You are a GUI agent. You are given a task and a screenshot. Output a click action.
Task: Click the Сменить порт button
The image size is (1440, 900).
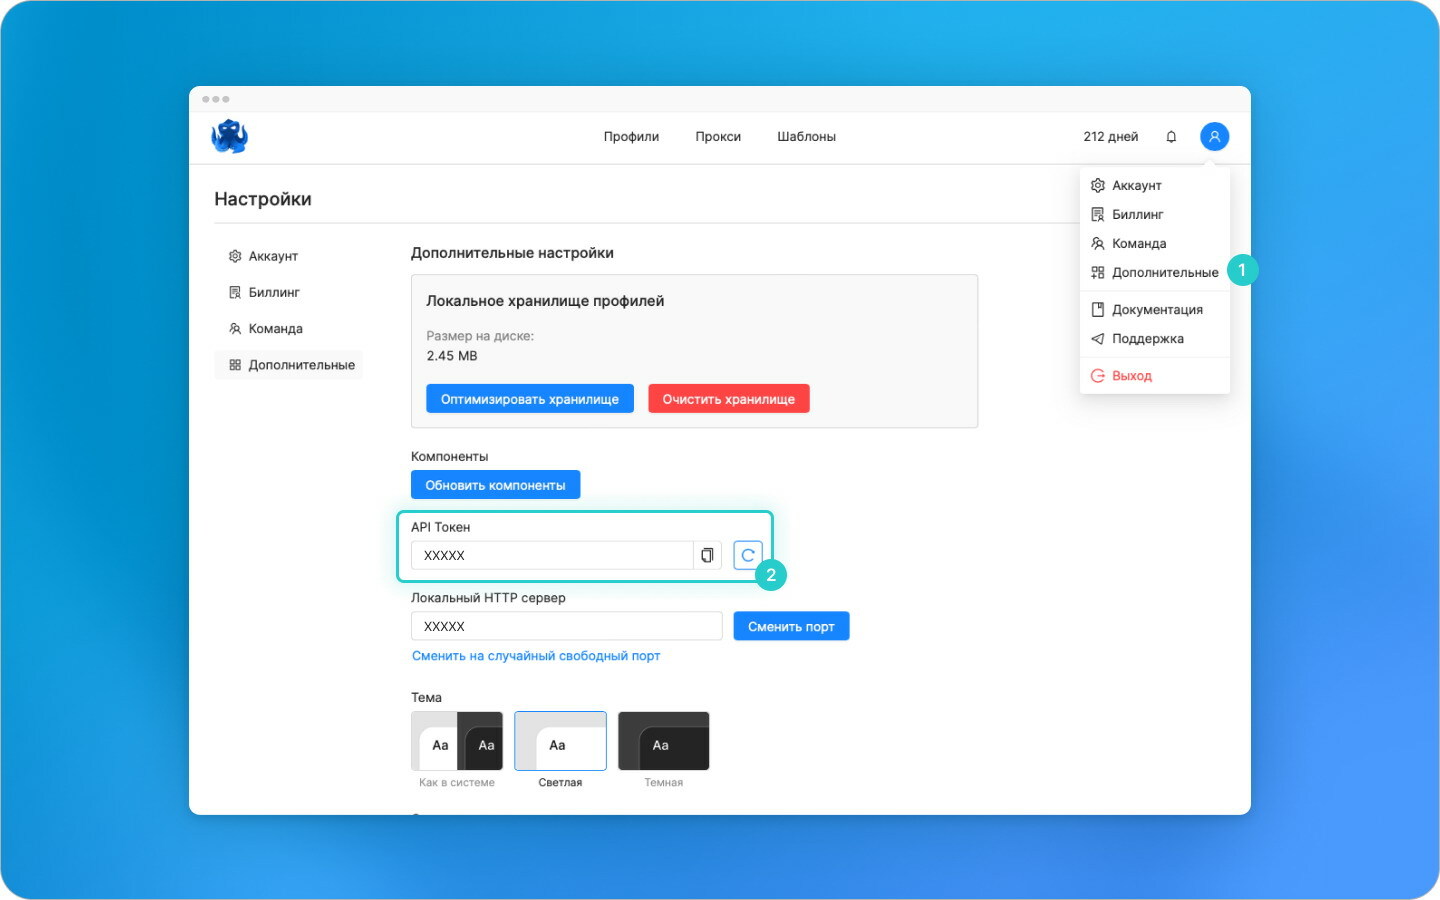(791, 626)
